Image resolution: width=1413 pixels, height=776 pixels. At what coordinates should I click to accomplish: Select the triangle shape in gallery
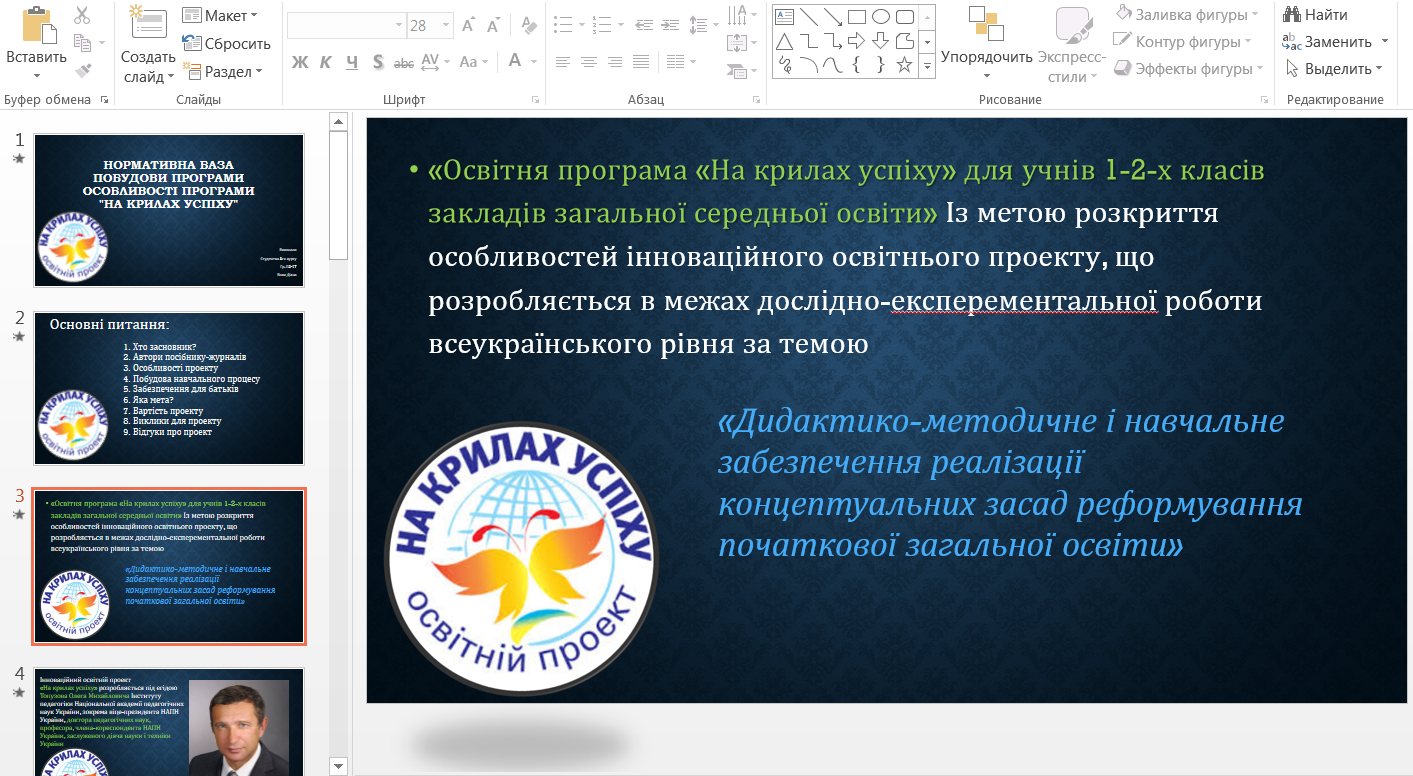tap(785, 41)
